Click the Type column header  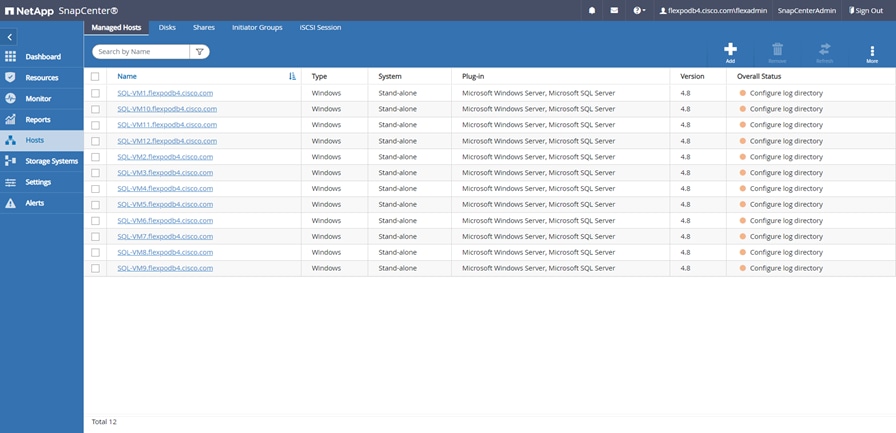point(319,77)
